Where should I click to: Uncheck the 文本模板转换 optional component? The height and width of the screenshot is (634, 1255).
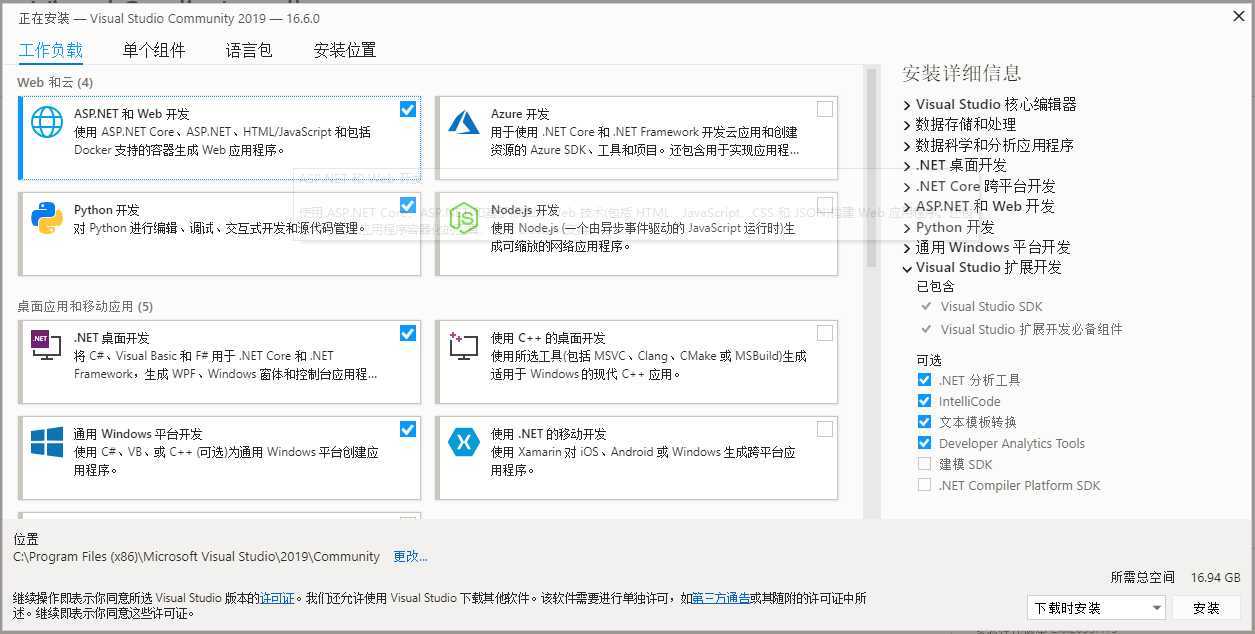click(x=924, y=422)
